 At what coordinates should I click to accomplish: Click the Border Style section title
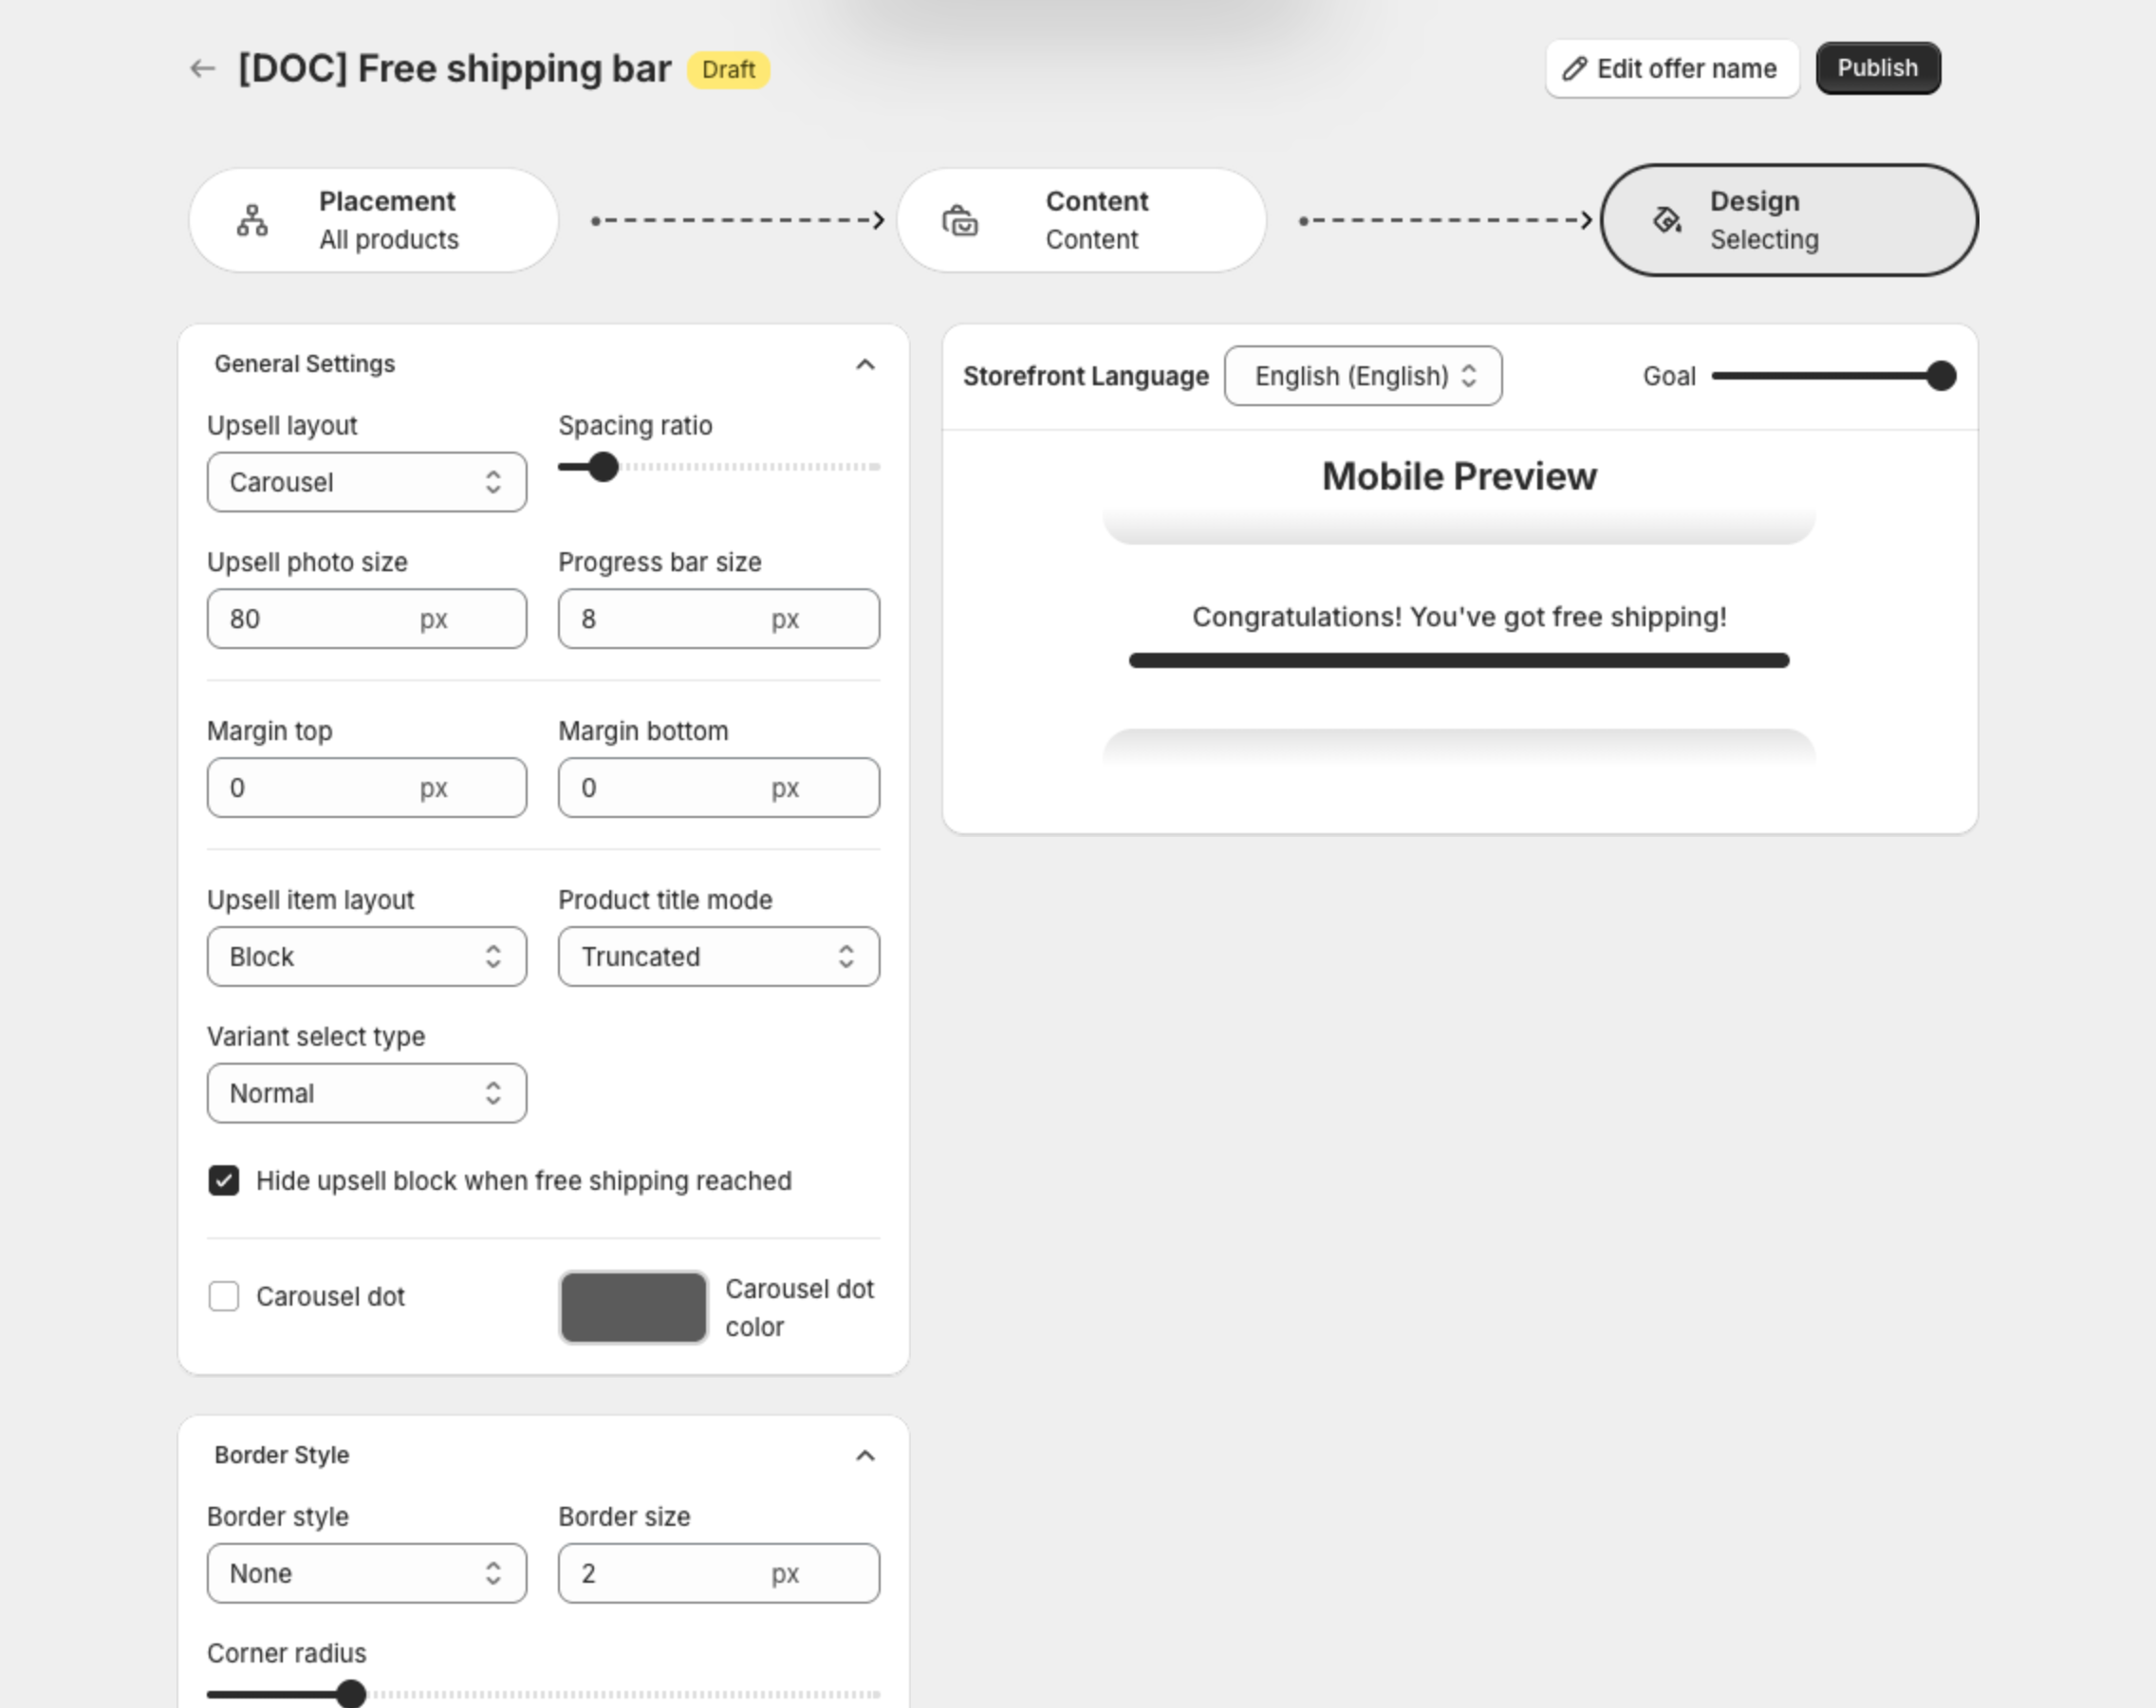(x=282, y=1455)
